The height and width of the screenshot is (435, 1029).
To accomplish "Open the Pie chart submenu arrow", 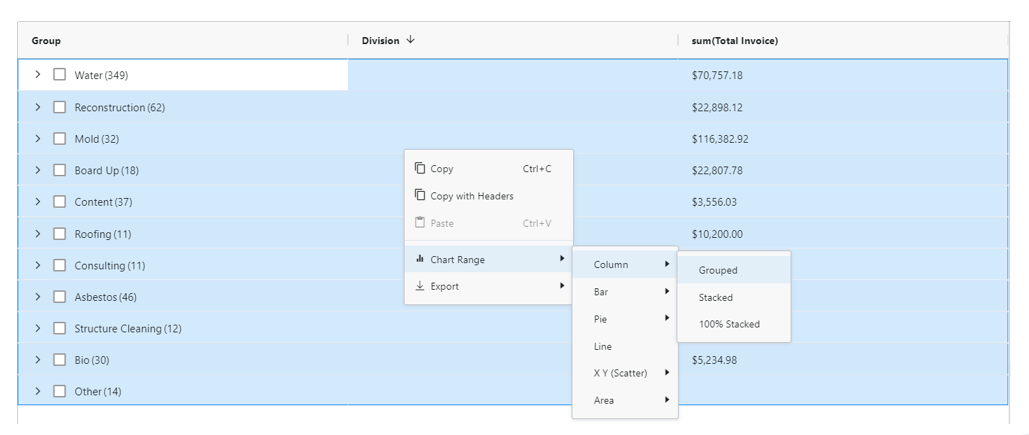I will coord(667,319).
